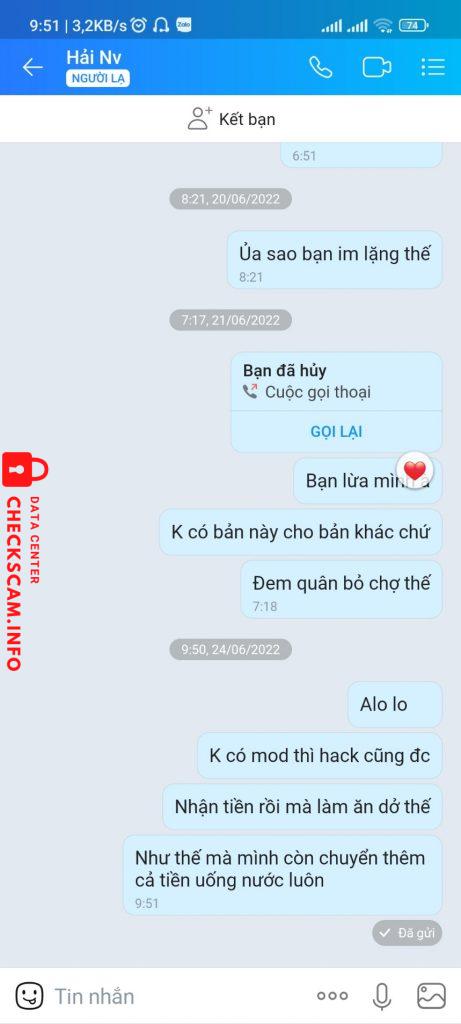Start a voice call with Hải Nv
The height and width of the screenshot is (1024, 461).
[321, 67]
